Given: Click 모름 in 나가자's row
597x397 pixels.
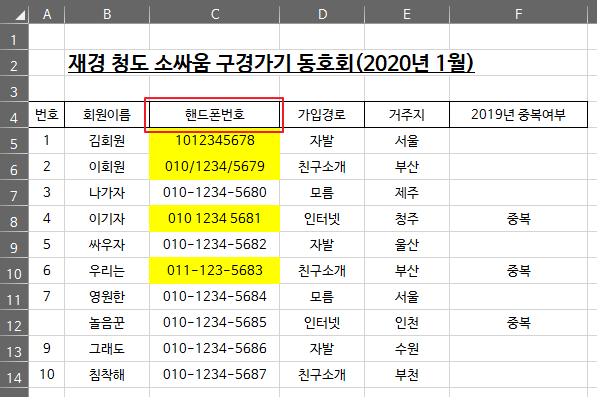Looking at the screenshot, I should [322, 193].
